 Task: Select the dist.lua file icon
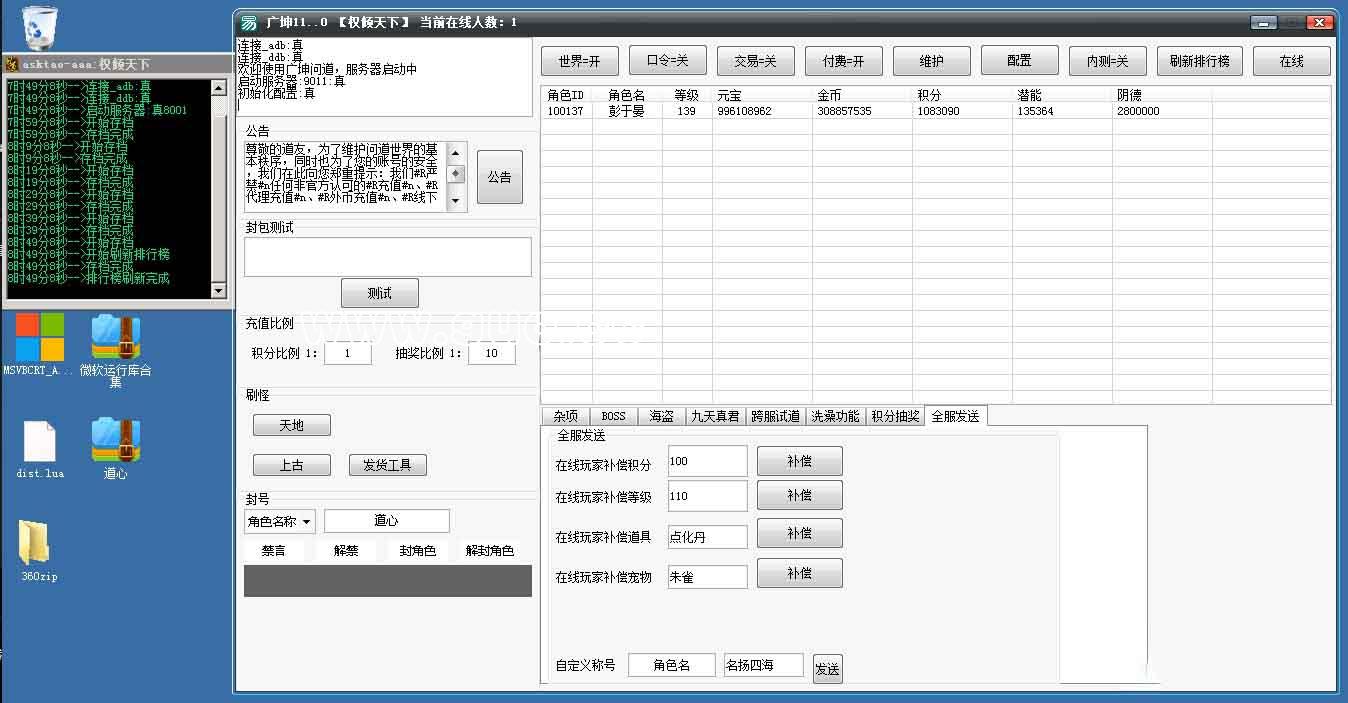tap(40, 442)
